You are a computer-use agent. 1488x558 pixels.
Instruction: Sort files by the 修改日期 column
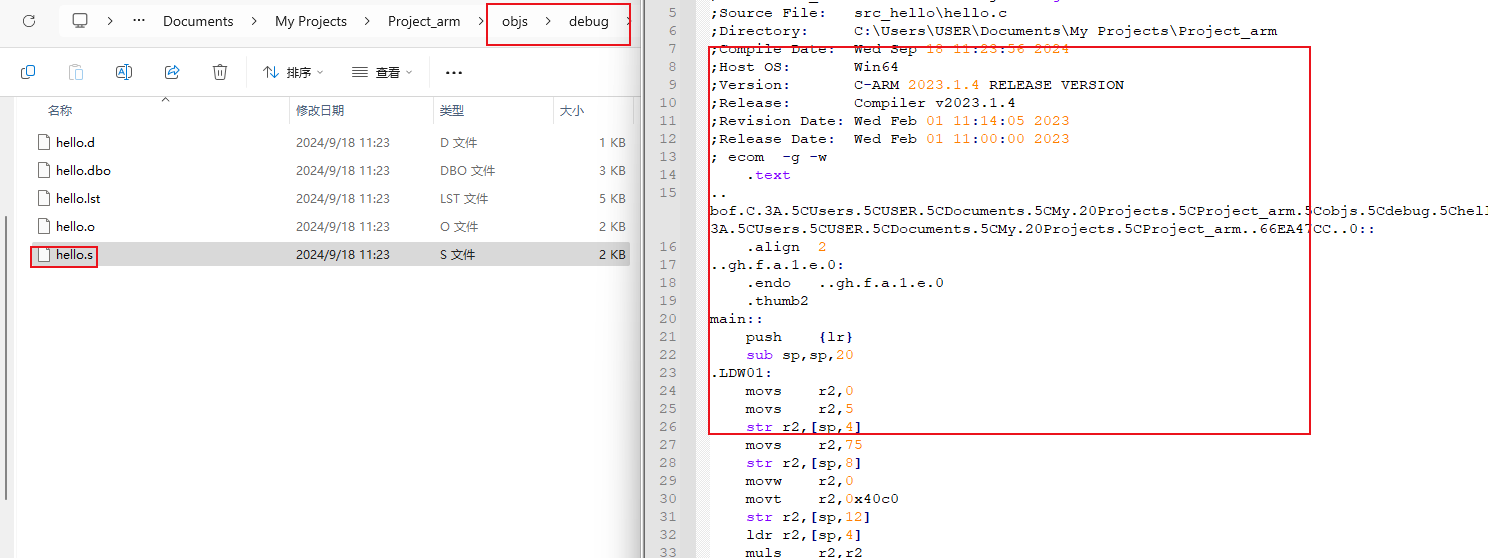pos(320,111)
